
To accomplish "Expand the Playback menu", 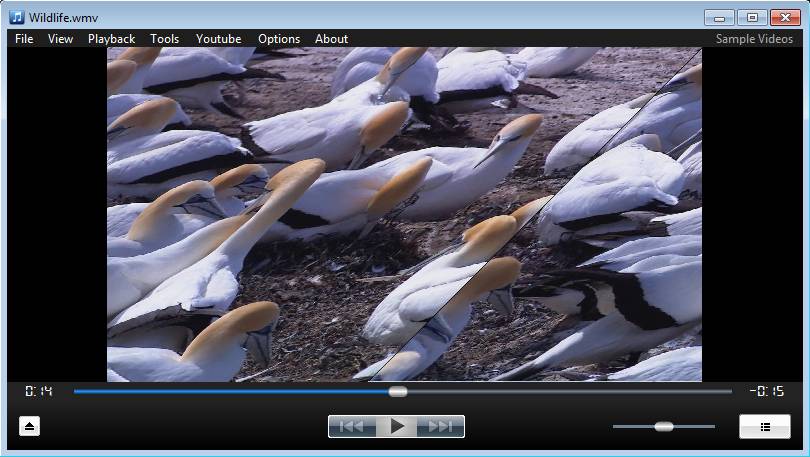I will coord(111,39).
